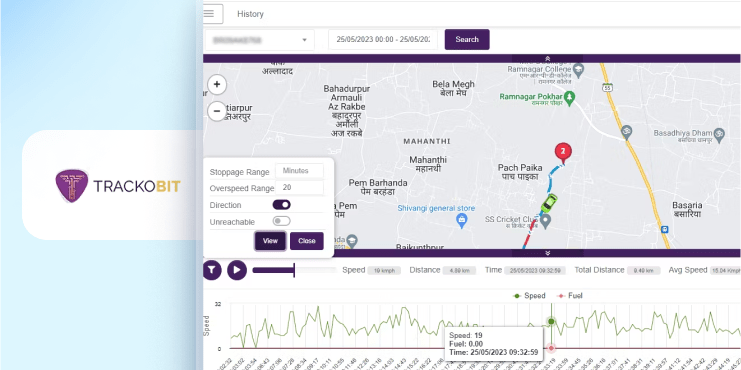Click the red stop marker numbered 2
Viewport: 741px width, 370px height.
coord(562,153)
